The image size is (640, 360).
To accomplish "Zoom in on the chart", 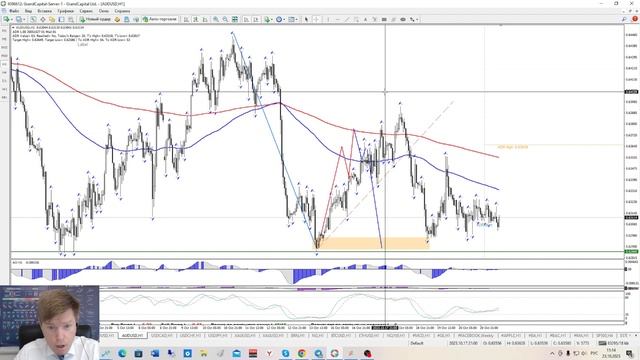I will coord(216,19).
